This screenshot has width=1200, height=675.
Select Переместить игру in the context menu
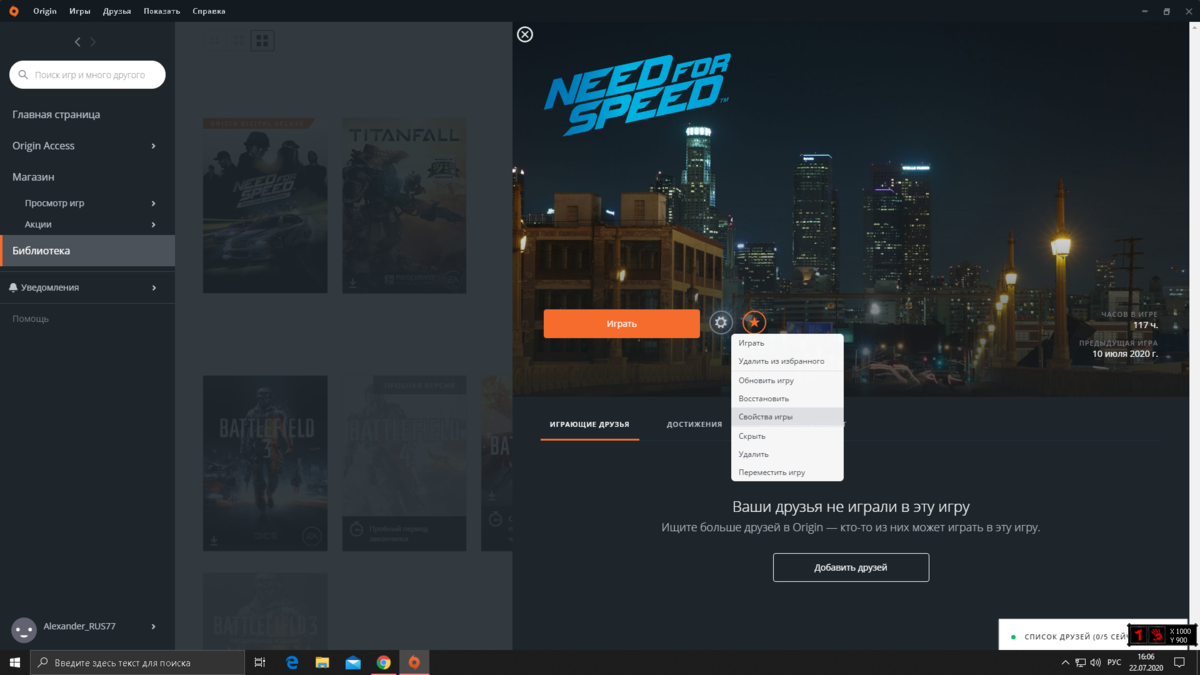click(x=787, y=472)
